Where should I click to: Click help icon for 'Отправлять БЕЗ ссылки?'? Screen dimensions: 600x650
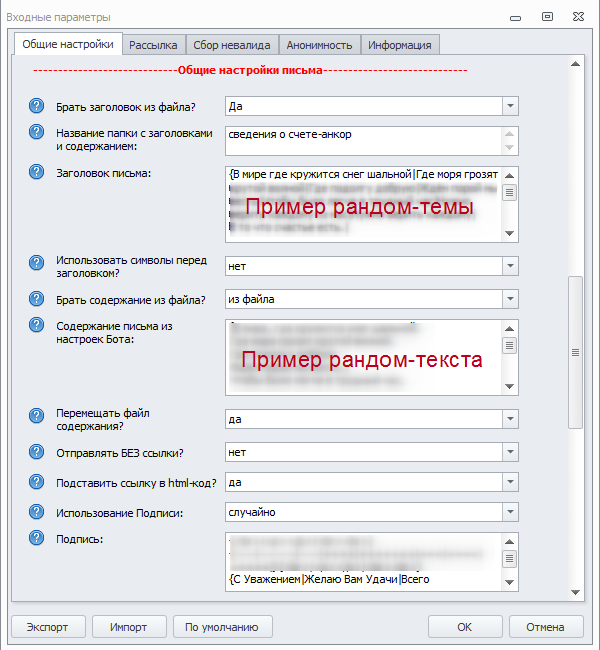36,452
